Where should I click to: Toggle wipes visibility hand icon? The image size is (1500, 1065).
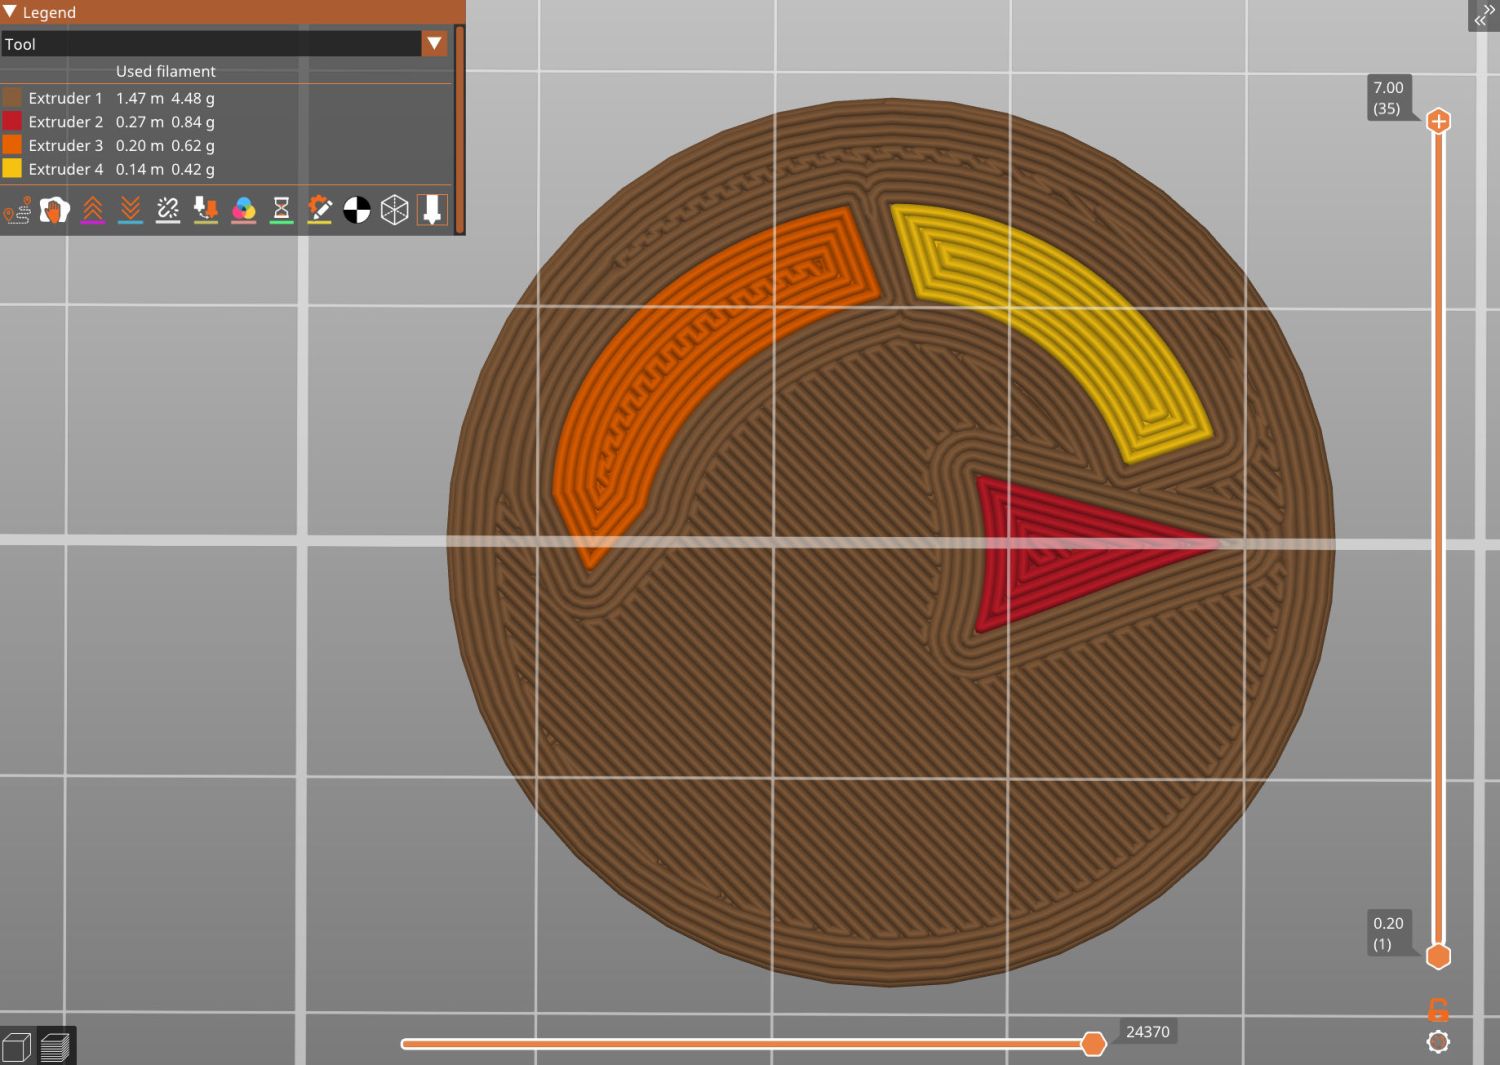coord(54,210)
